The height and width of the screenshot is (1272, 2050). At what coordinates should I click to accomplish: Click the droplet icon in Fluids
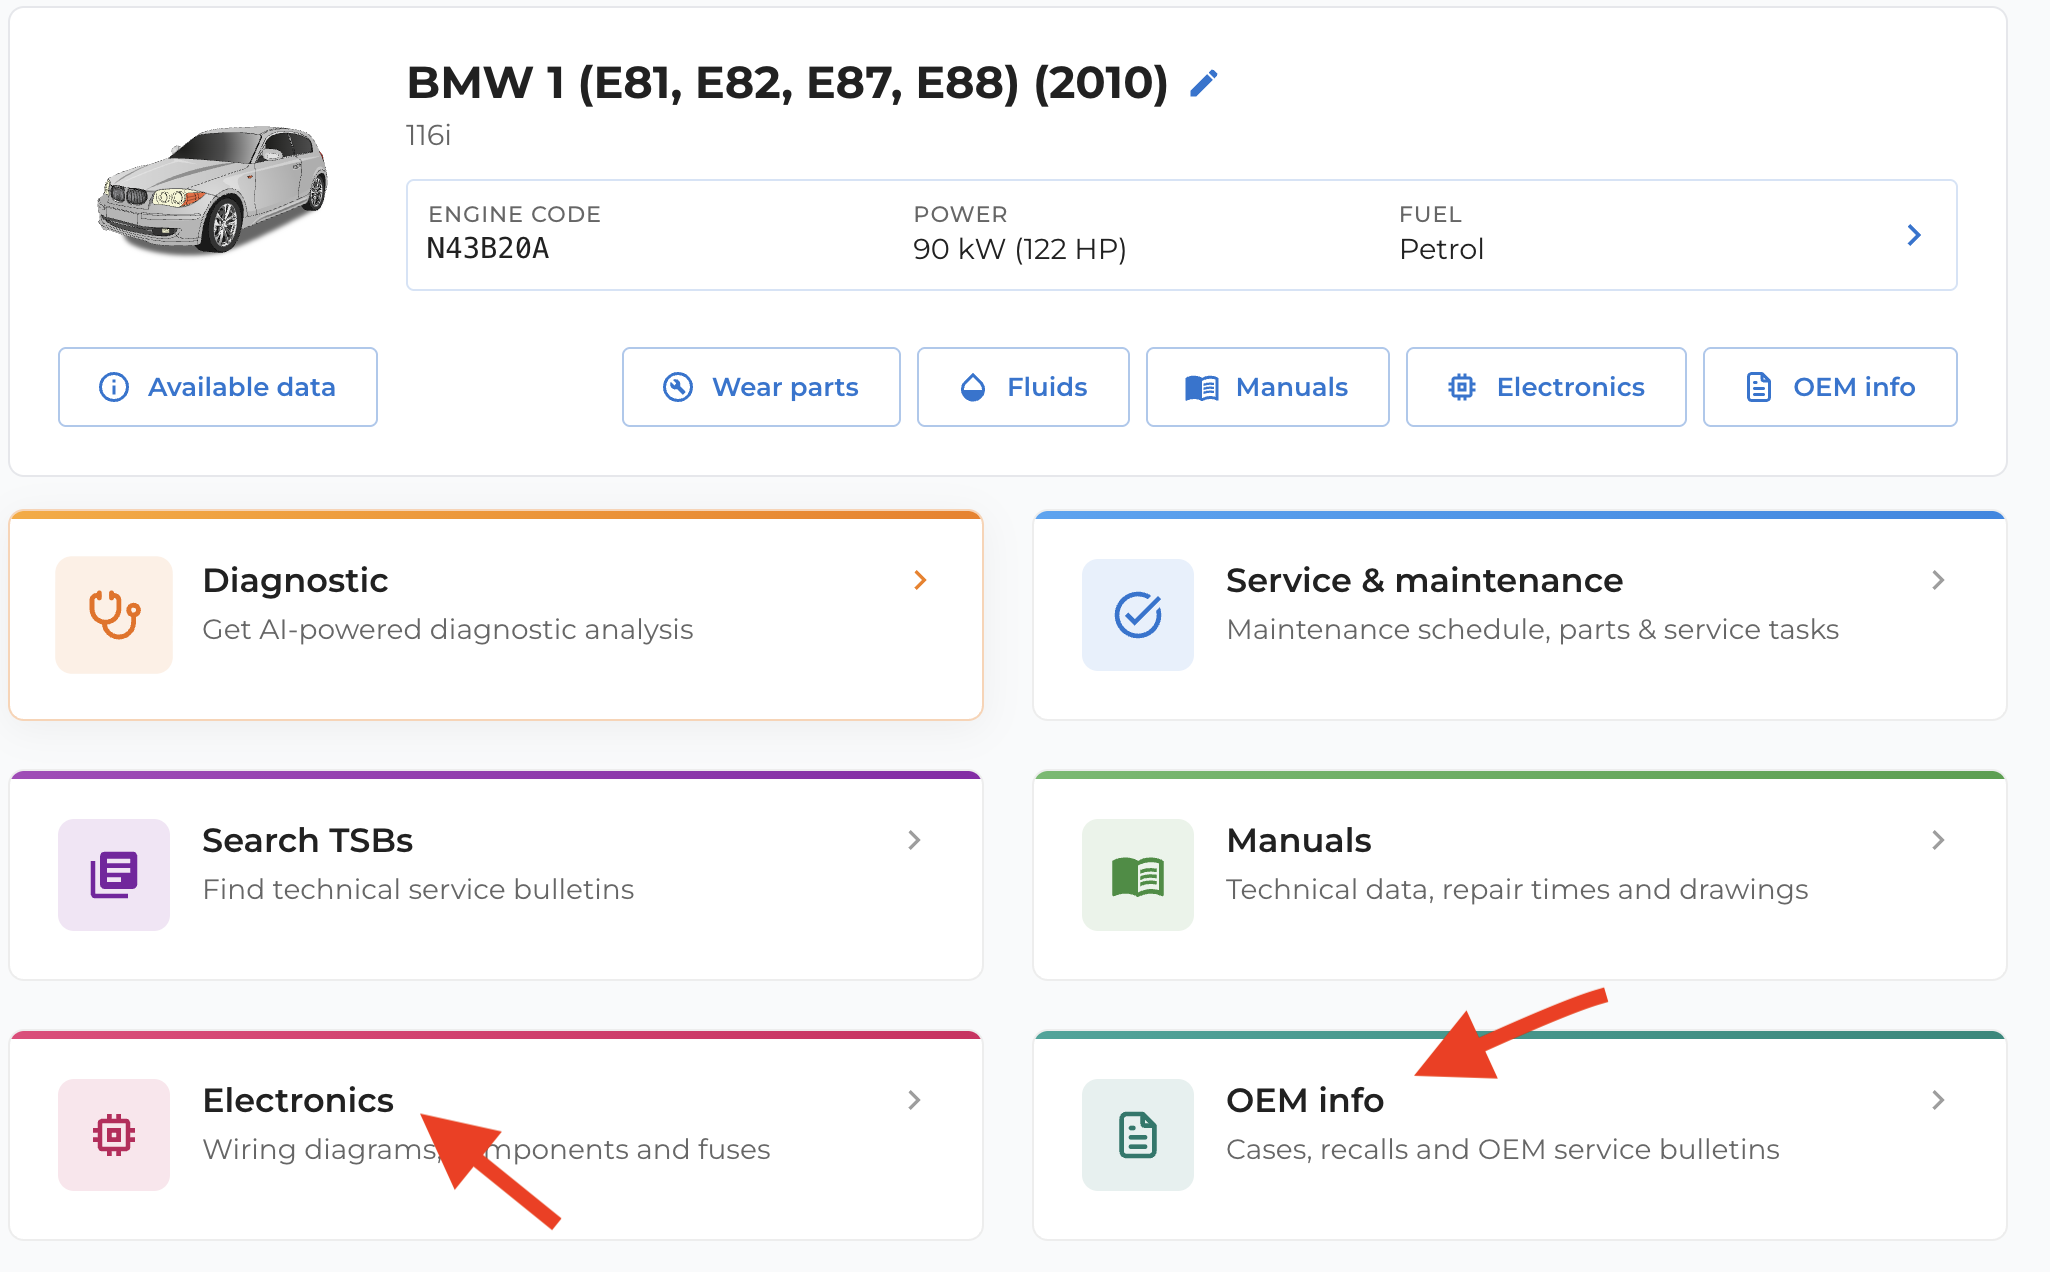[x=973, y=387]
